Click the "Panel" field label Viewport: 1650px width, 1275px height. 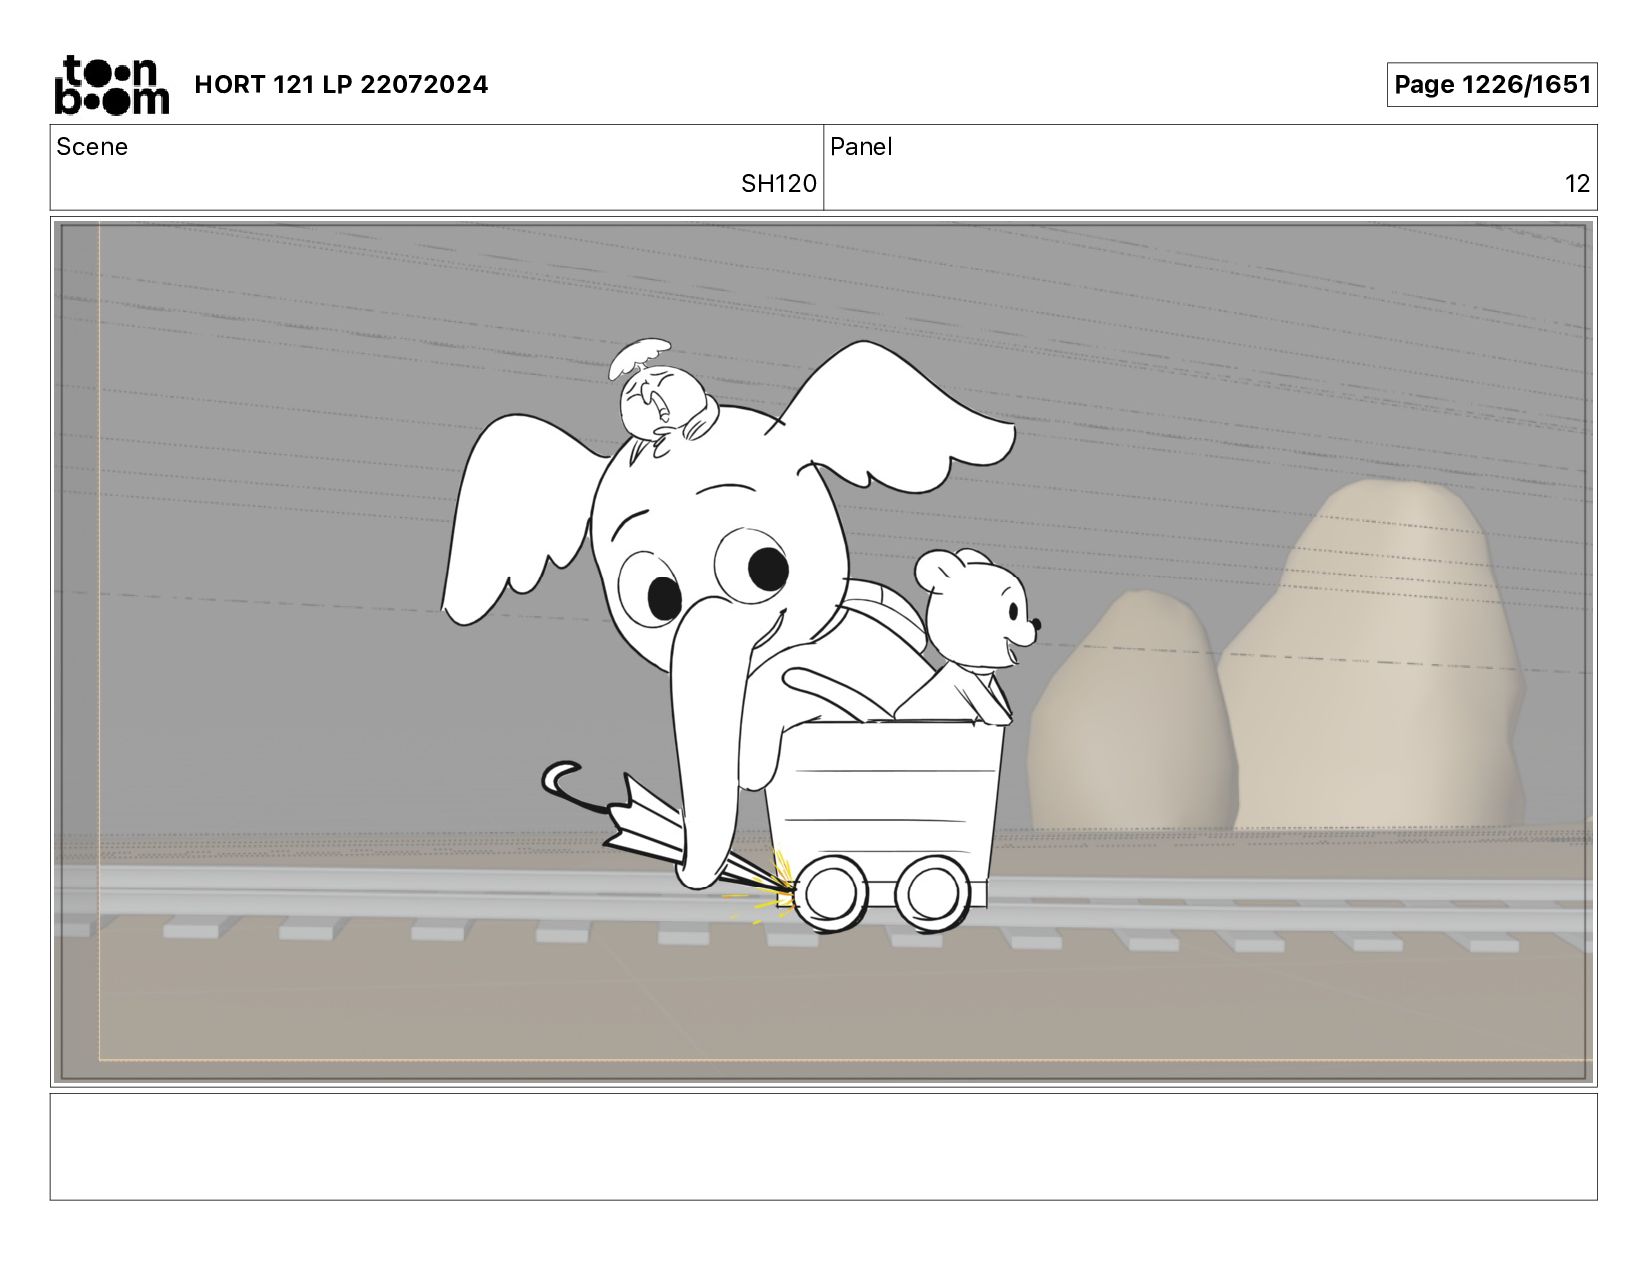coord(861,147)
